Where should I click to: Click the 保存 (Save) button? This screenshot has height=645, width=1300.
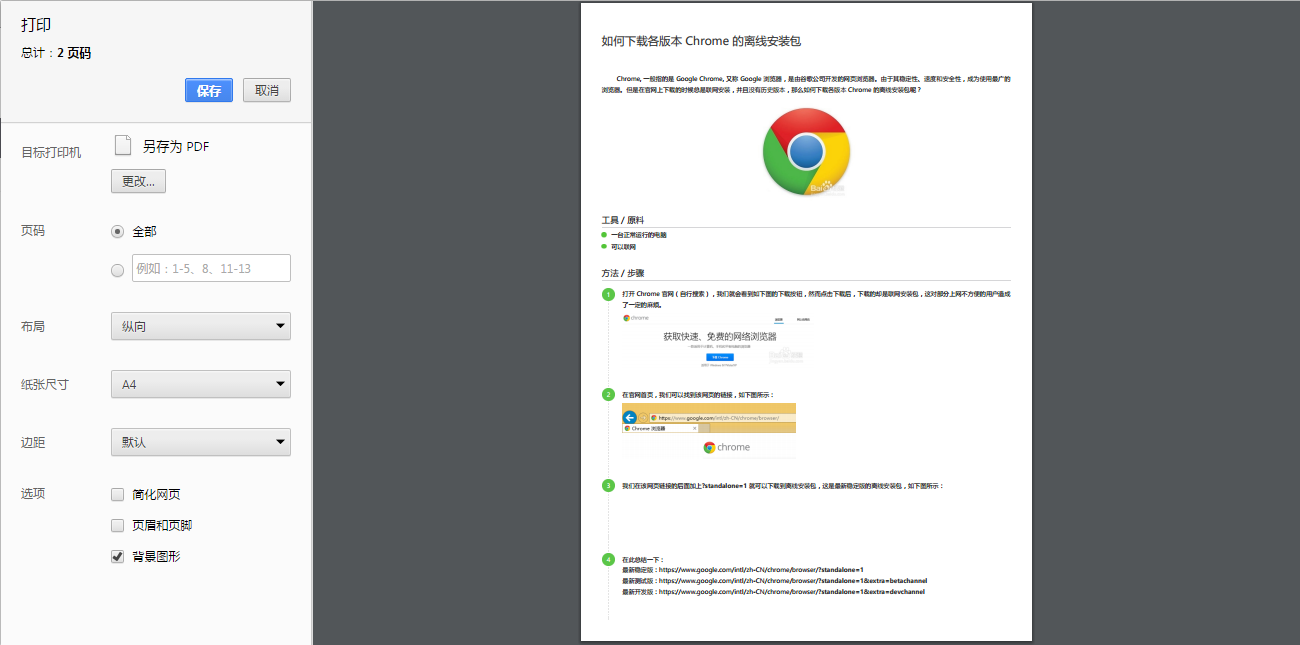tap(209, 90)
